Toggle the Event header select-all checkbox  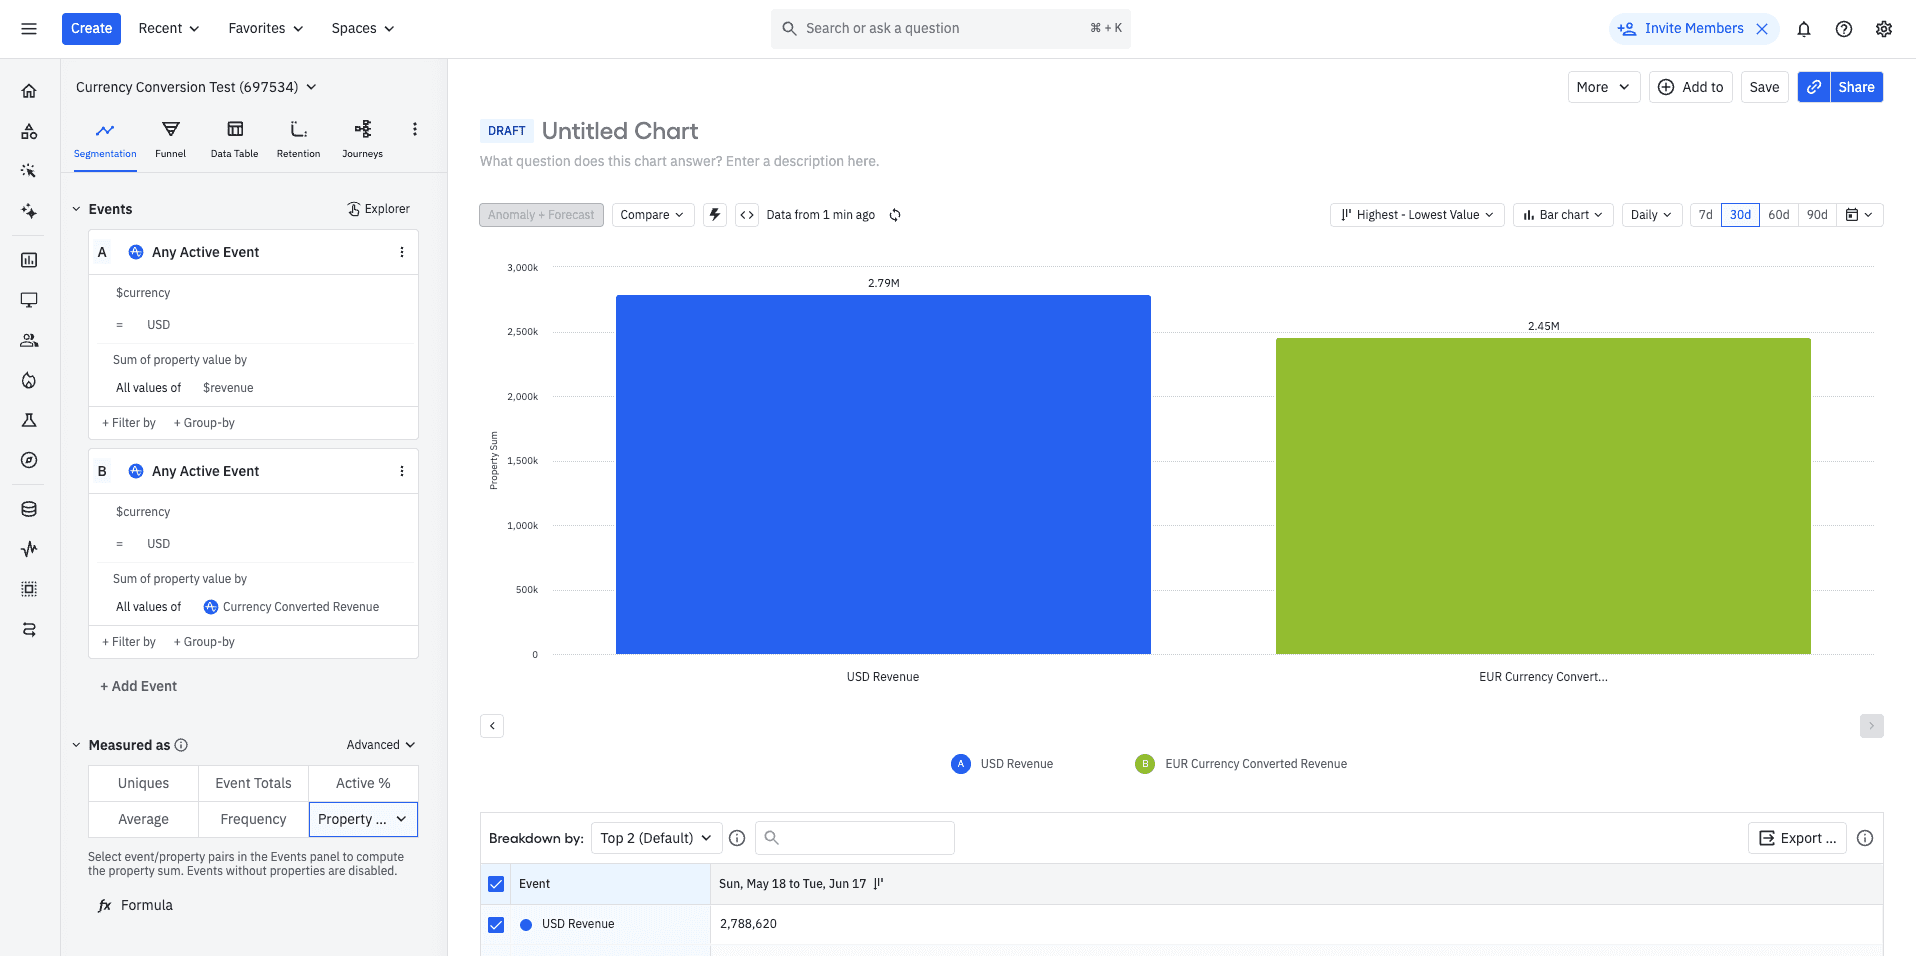(x=496, y=884)
